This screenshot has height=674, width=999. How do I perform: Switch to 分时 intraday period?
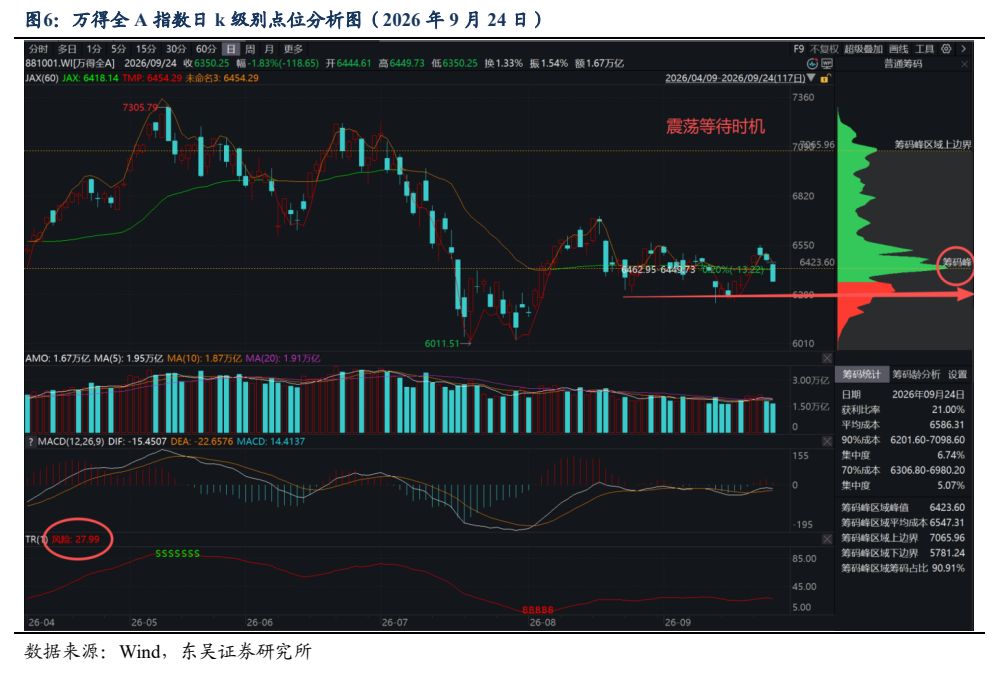pos(38,49)
